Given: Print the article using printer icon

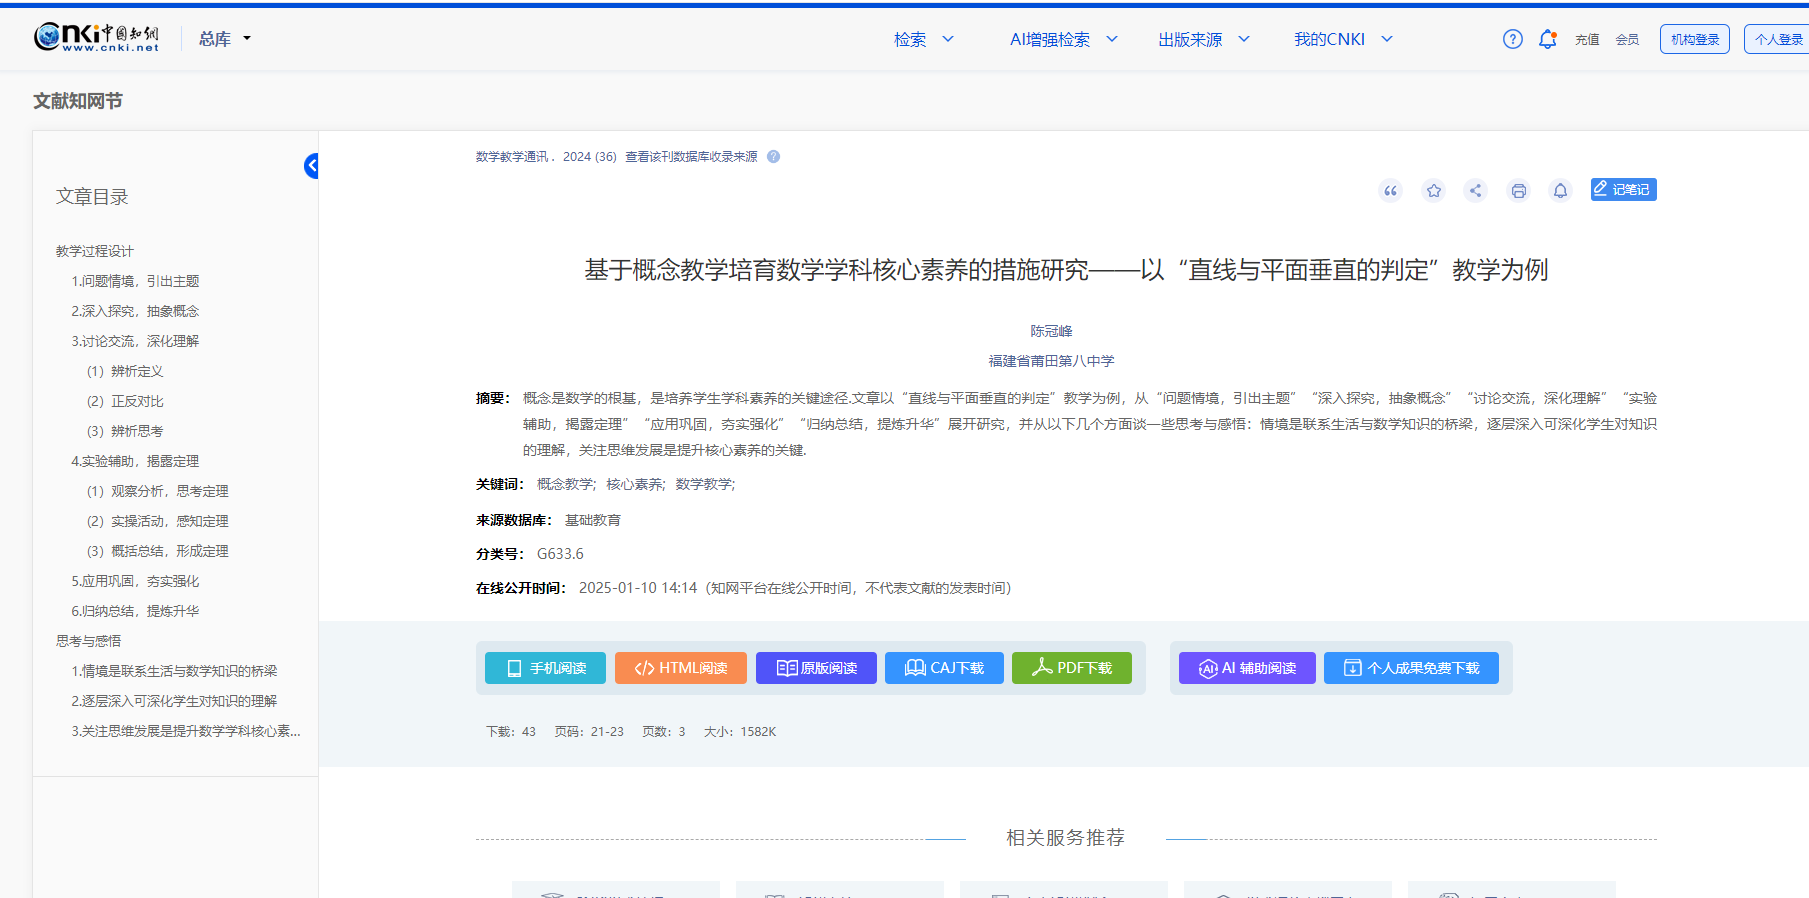Looking at the screenshot, I should tap(1518, 191).
